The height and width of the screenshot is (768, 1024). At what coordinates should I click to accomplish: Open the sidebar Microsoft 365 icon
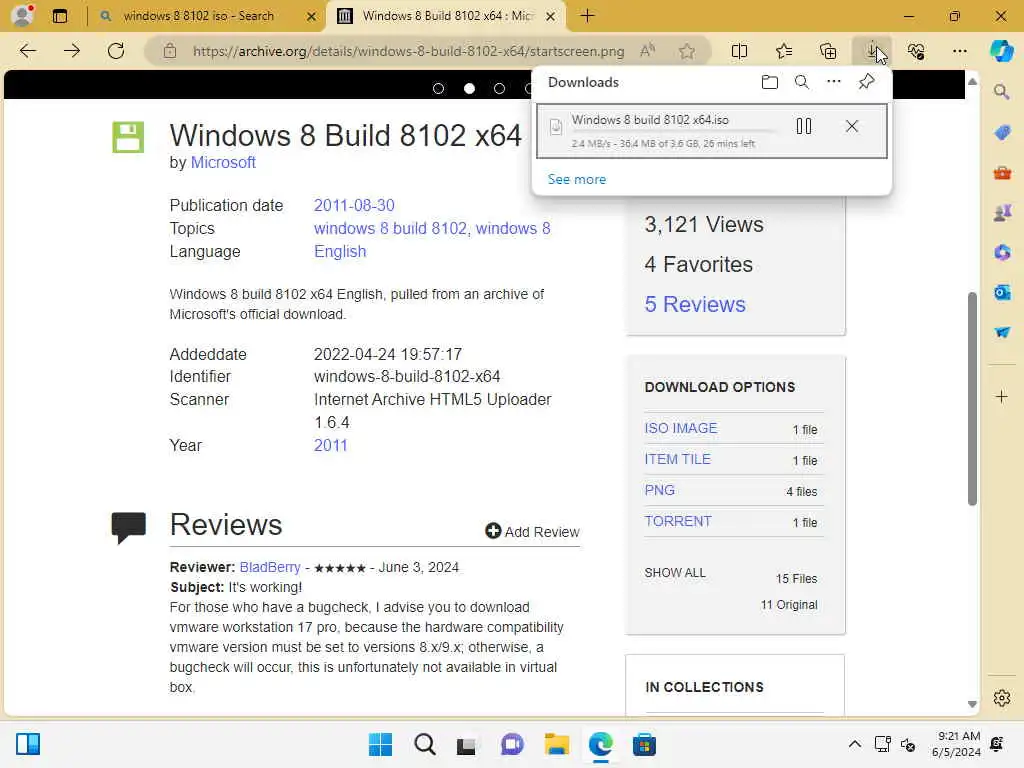point(1002,252)
